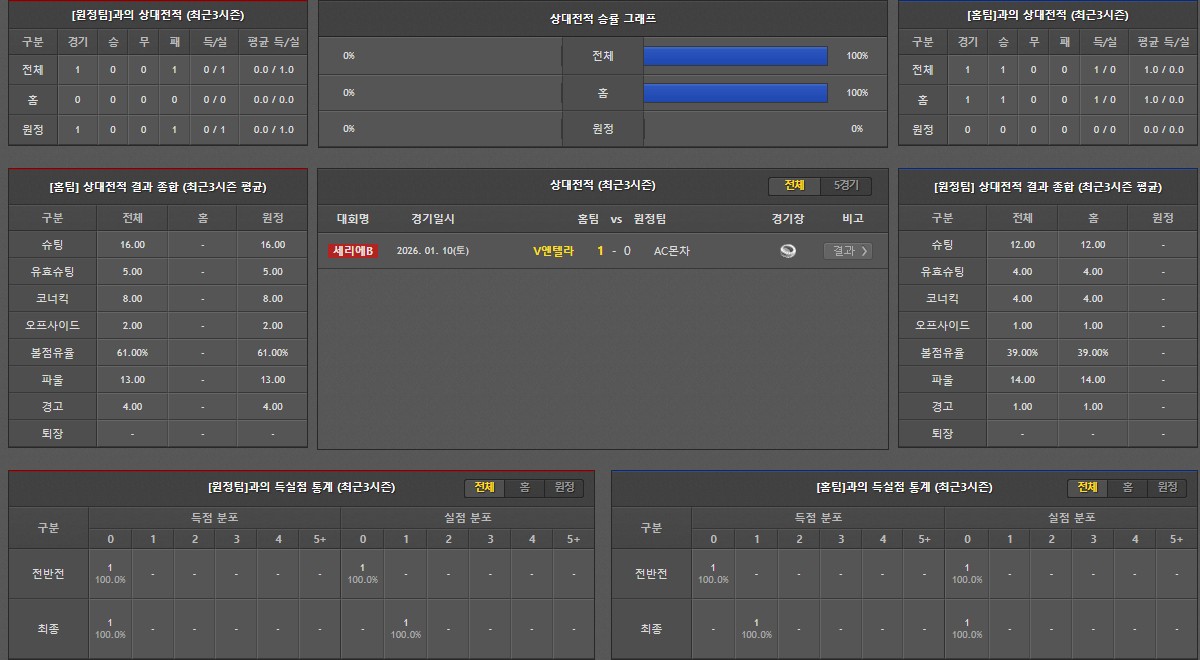This screenshot has height=660, width=1200.
Task: Select 원정 toggle in [홈팀] 득실점 통계
Action: (1166, 487)
